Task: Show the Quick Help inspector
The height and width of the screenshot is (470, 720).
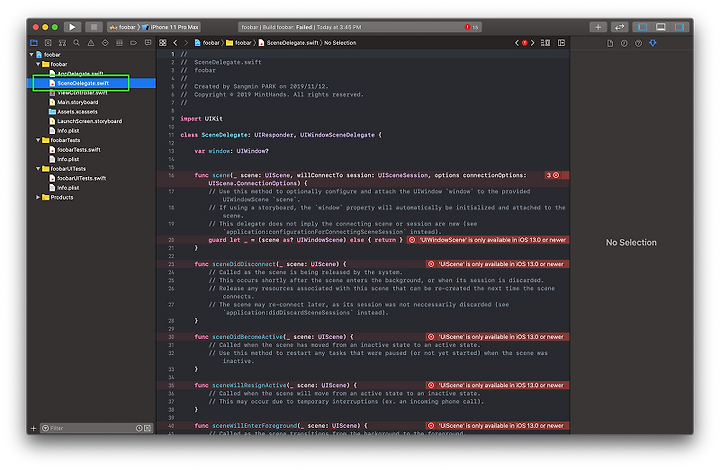Action: tap(638, 43)
